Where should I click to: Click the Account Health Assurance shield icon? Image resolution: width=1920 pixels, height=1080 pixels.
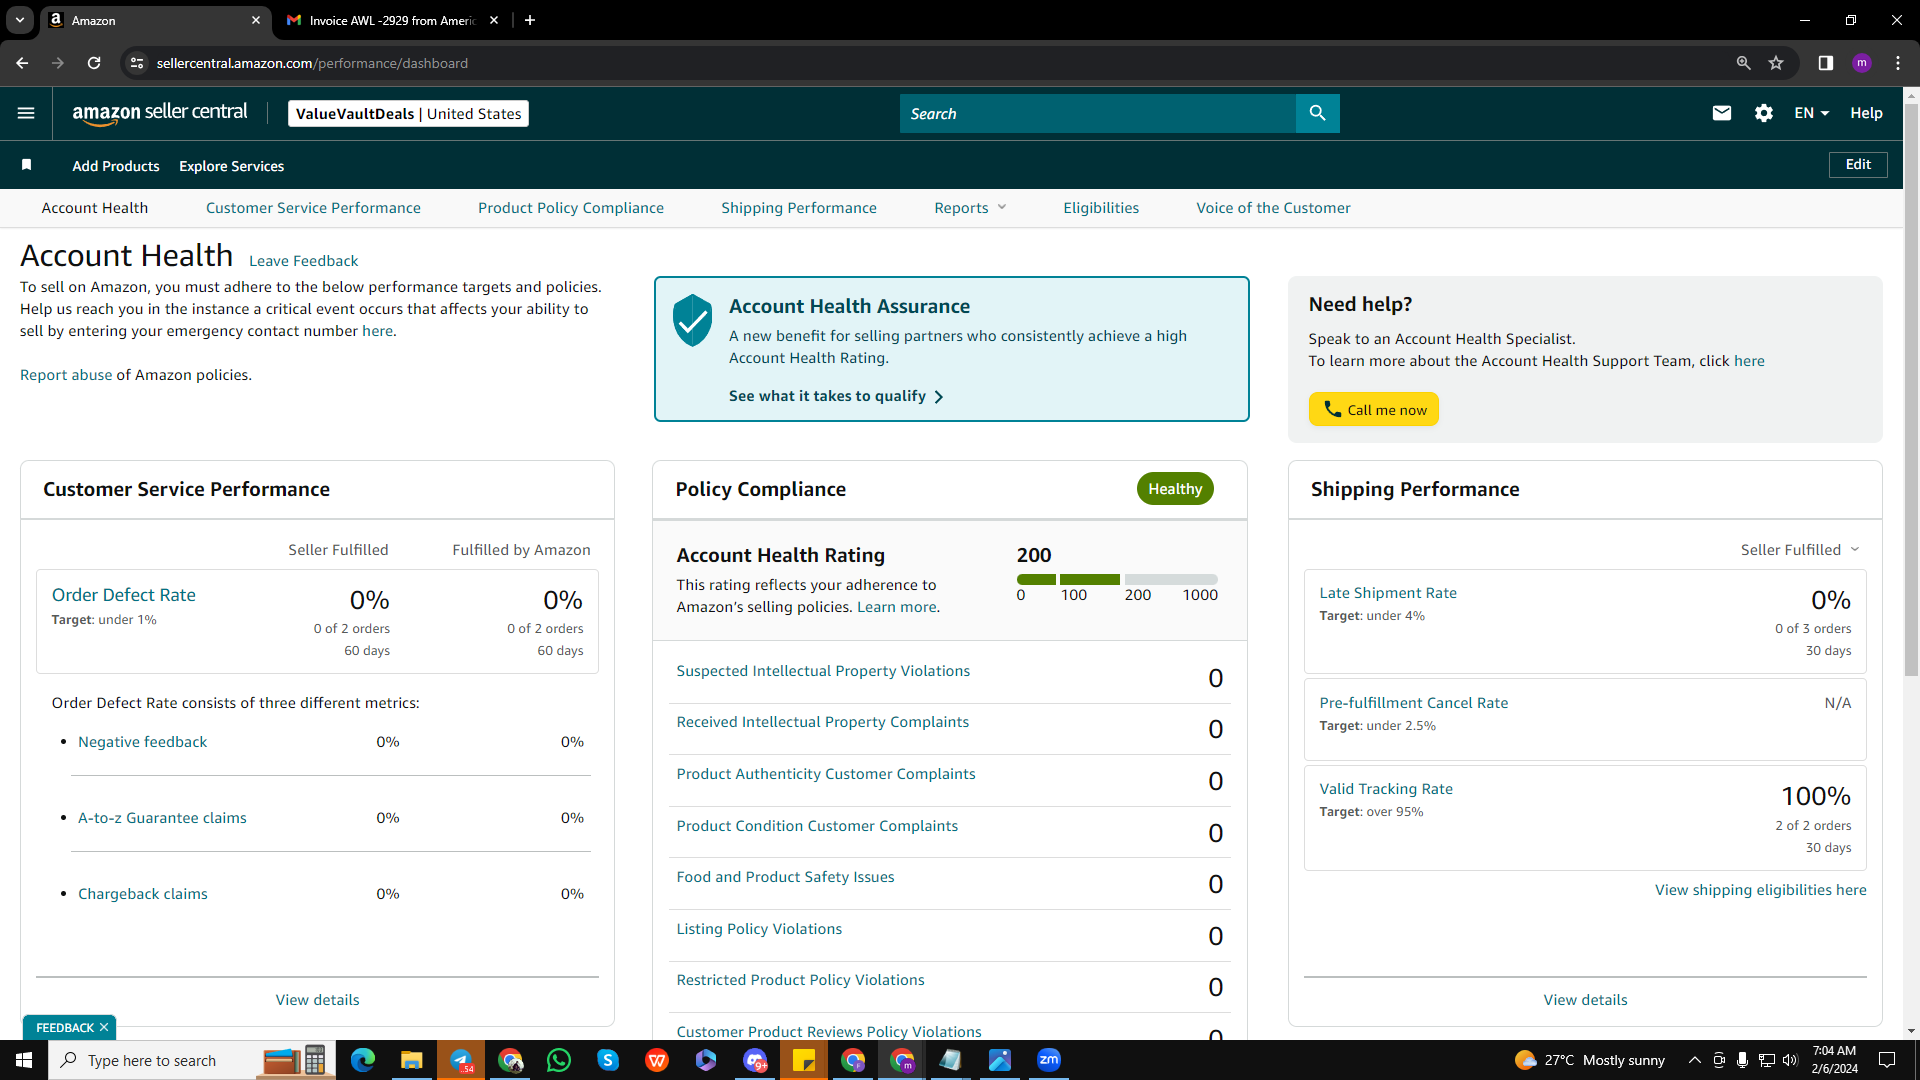pyautogui.click(x=692, y=320)
